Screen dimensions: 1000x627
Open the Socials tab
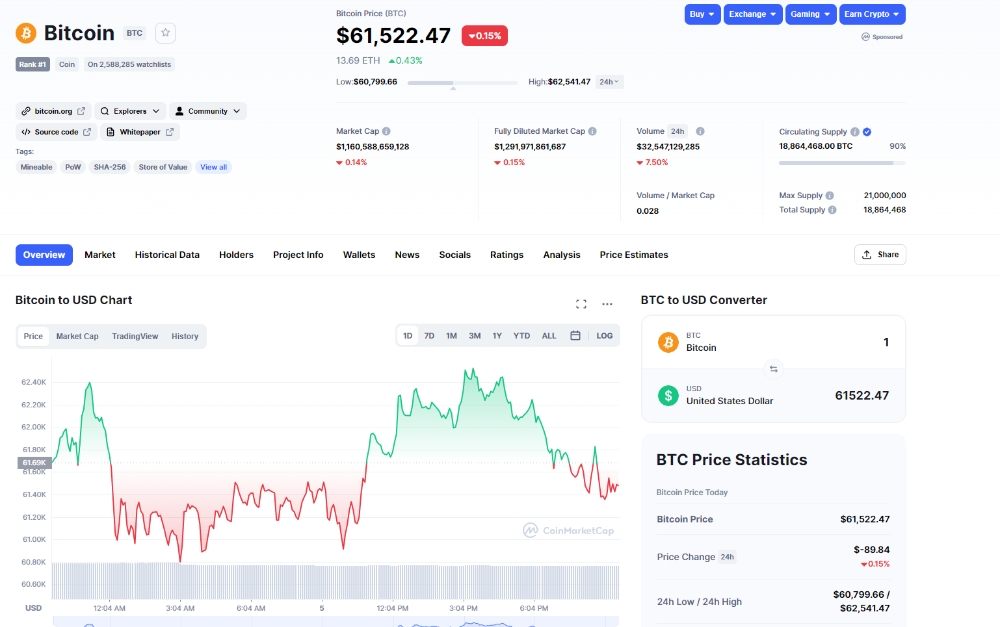tap(455, 254)
